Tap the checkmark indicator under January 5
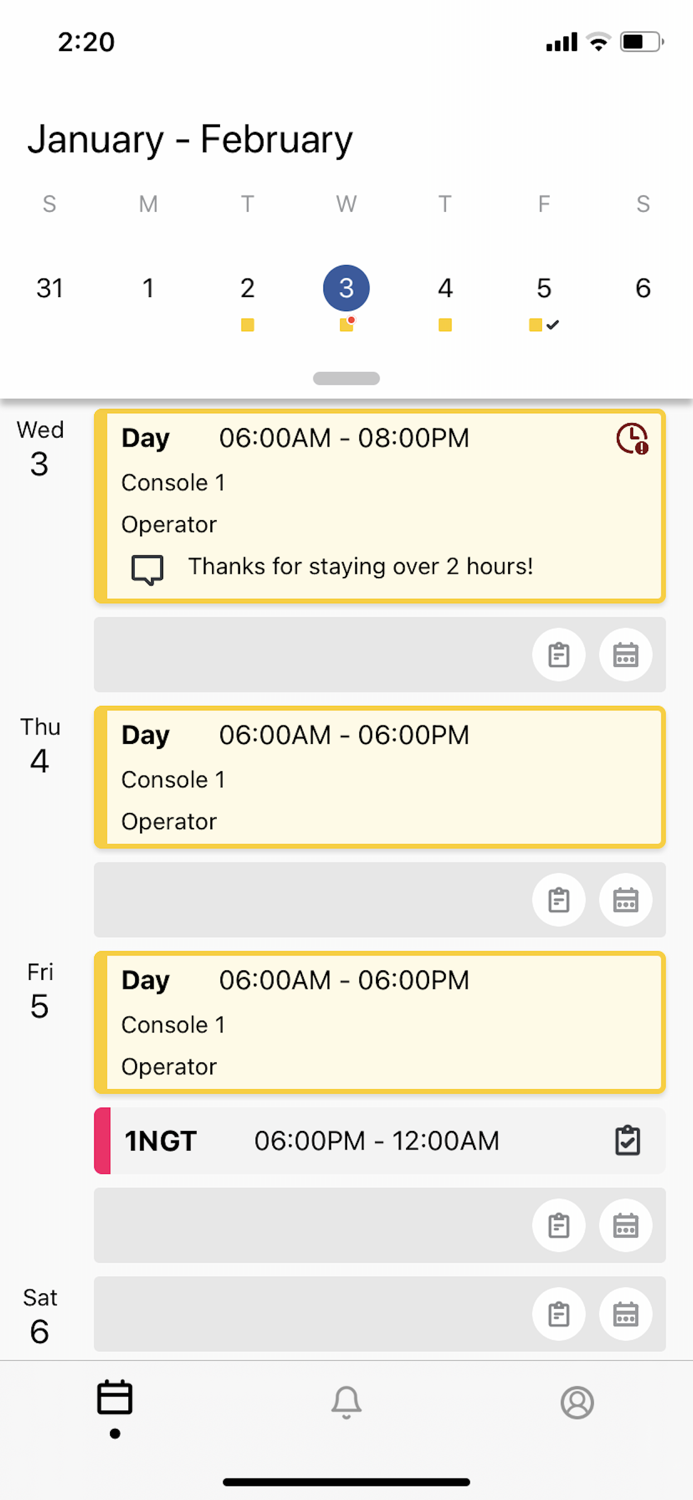This screenshot has width=693, height=1500. [553, 324]
